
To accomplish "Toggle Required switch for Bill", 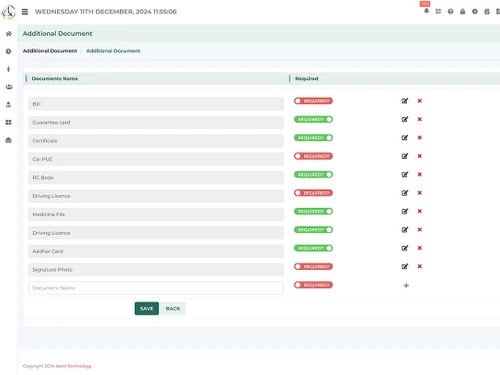I will click(313, 101).
